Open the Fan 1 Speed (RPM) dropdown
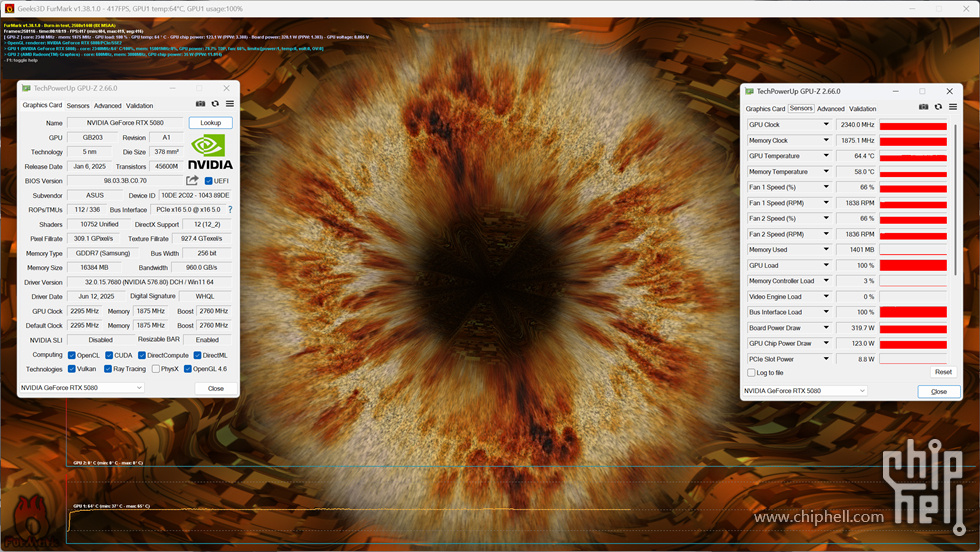Viewport: 980px width, 552px height. pos(826,203)
